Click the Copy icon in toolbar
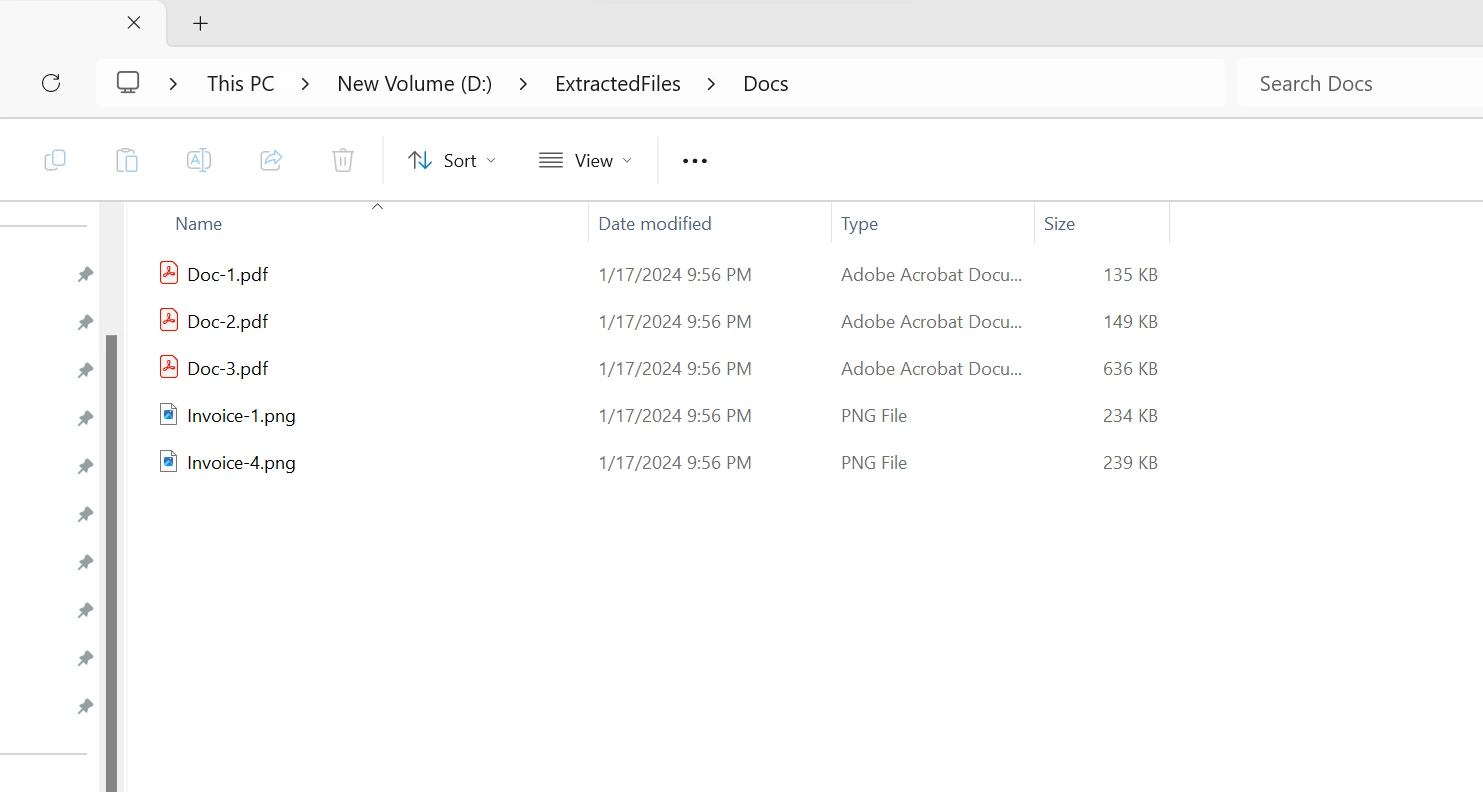Image resolution: width=1483 pixels, height=792 pixels. tap(55, 160)
